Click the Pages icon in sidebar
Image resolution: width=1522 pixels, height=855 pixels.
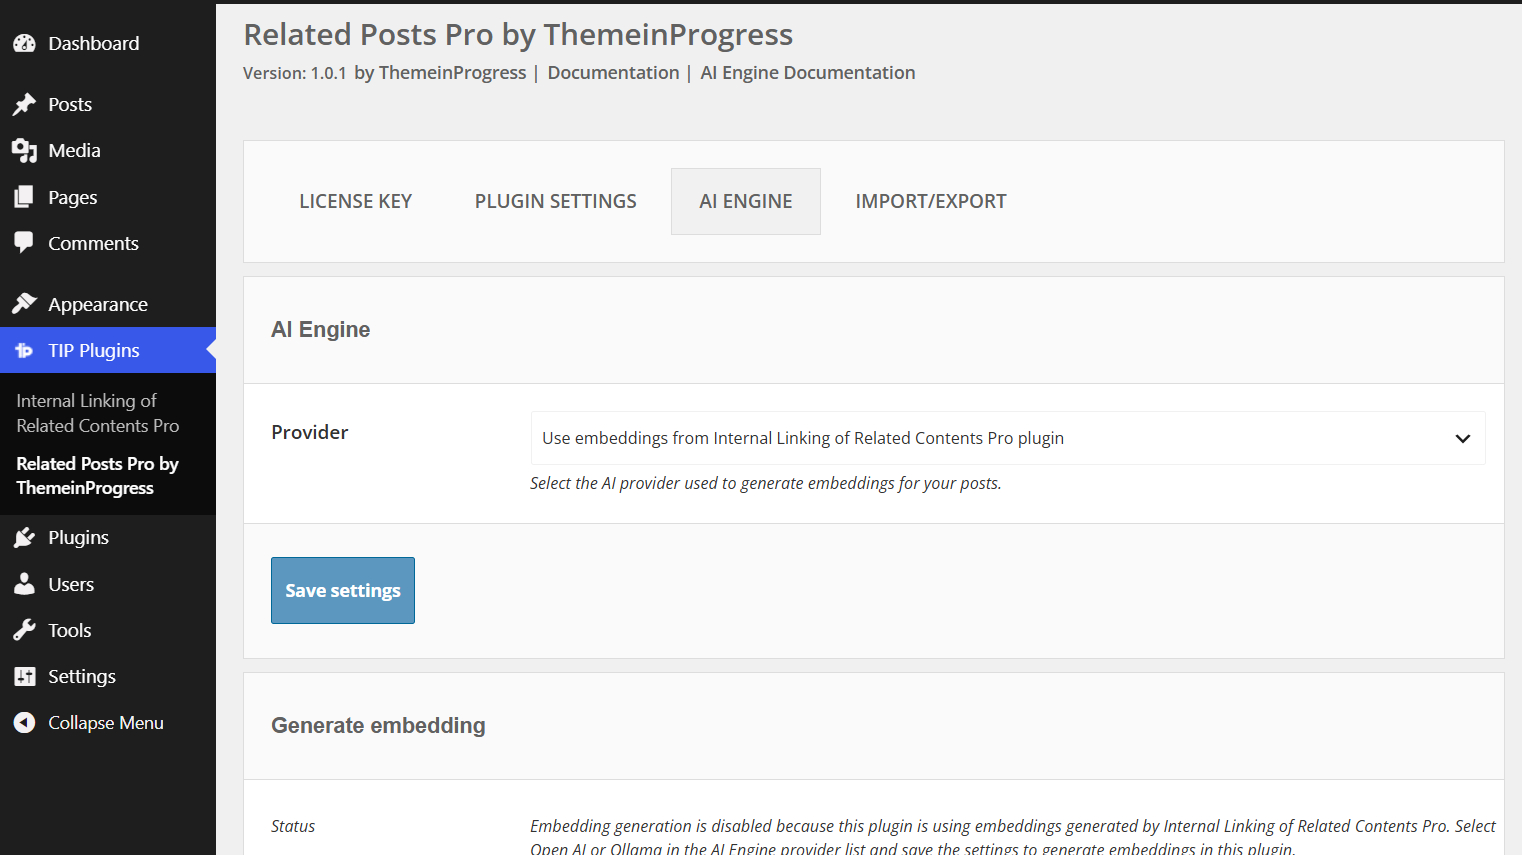click(x=24, y=197)
